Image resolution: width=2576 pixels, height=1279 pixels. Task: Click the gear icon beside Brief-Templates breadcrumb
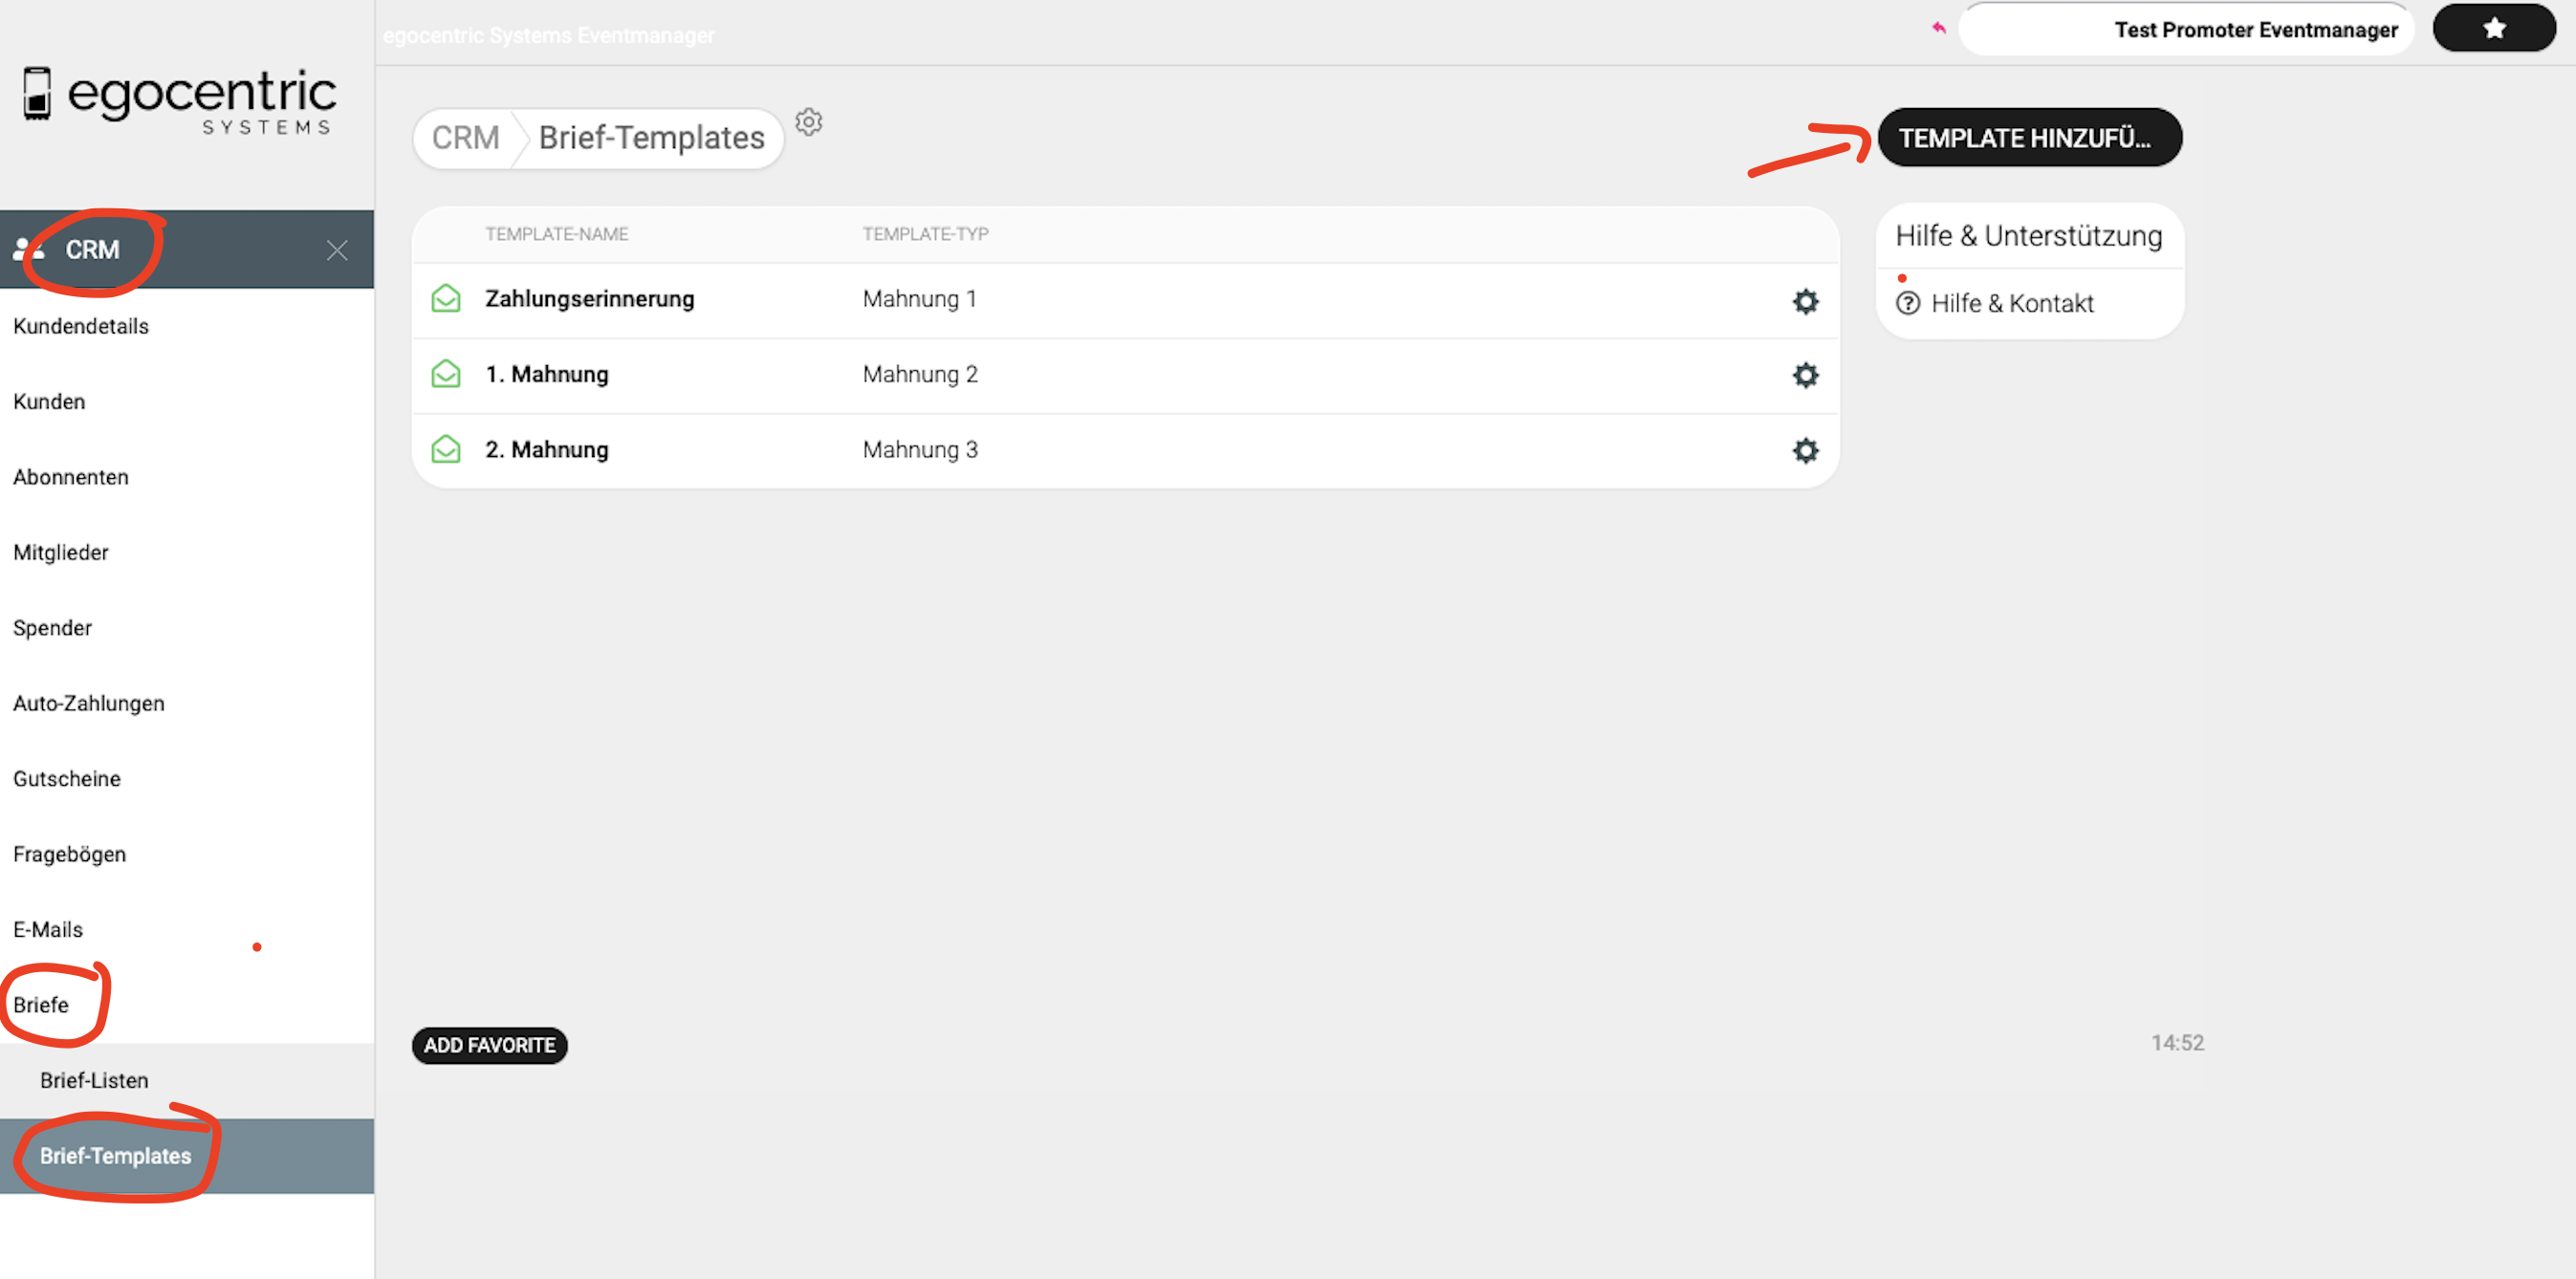[808, 122]
